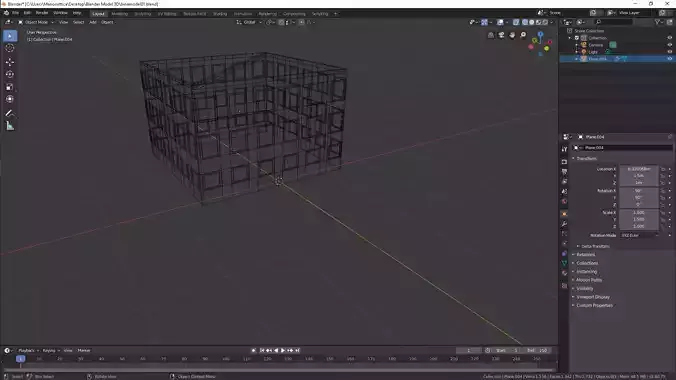Expand the Viewport Display panel
The image size is (676, 380).
593,297
